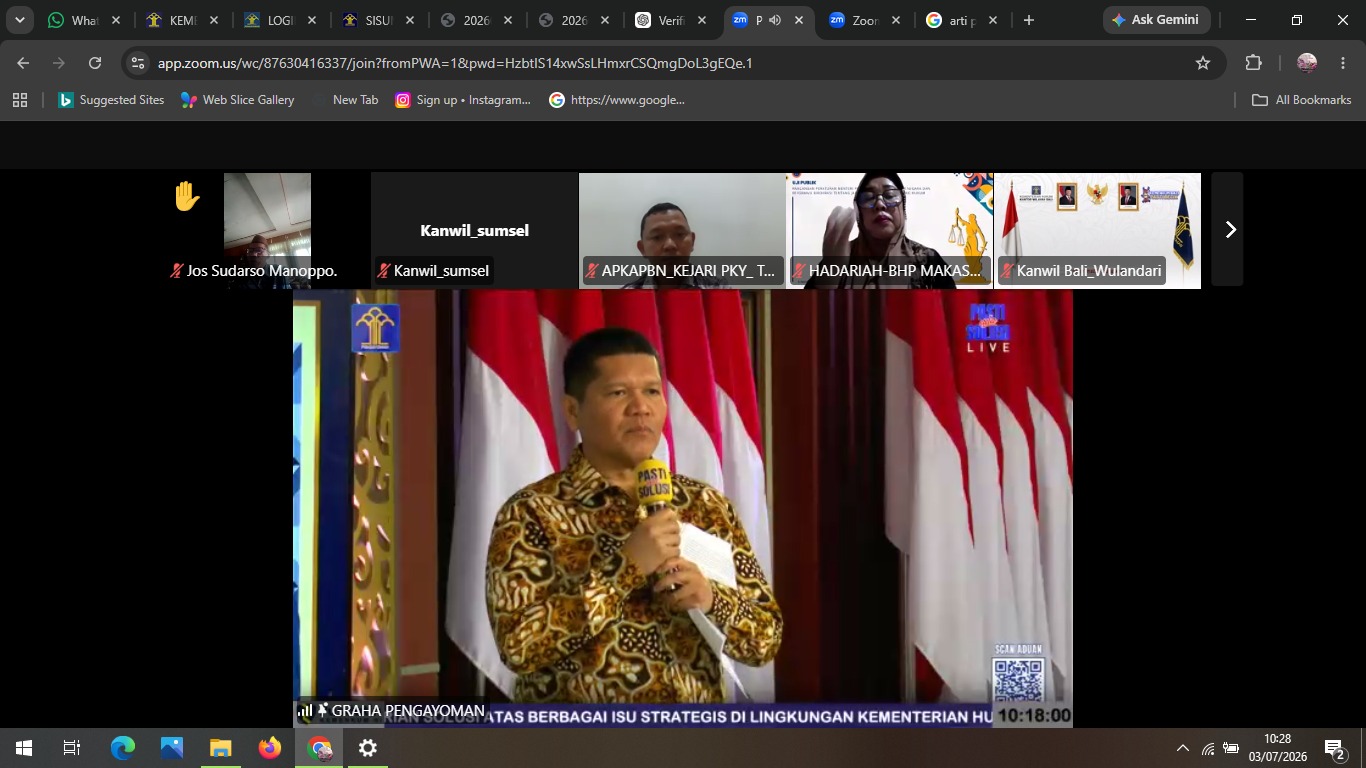Reload the Zoom meeting page

[x=95, y=63]
